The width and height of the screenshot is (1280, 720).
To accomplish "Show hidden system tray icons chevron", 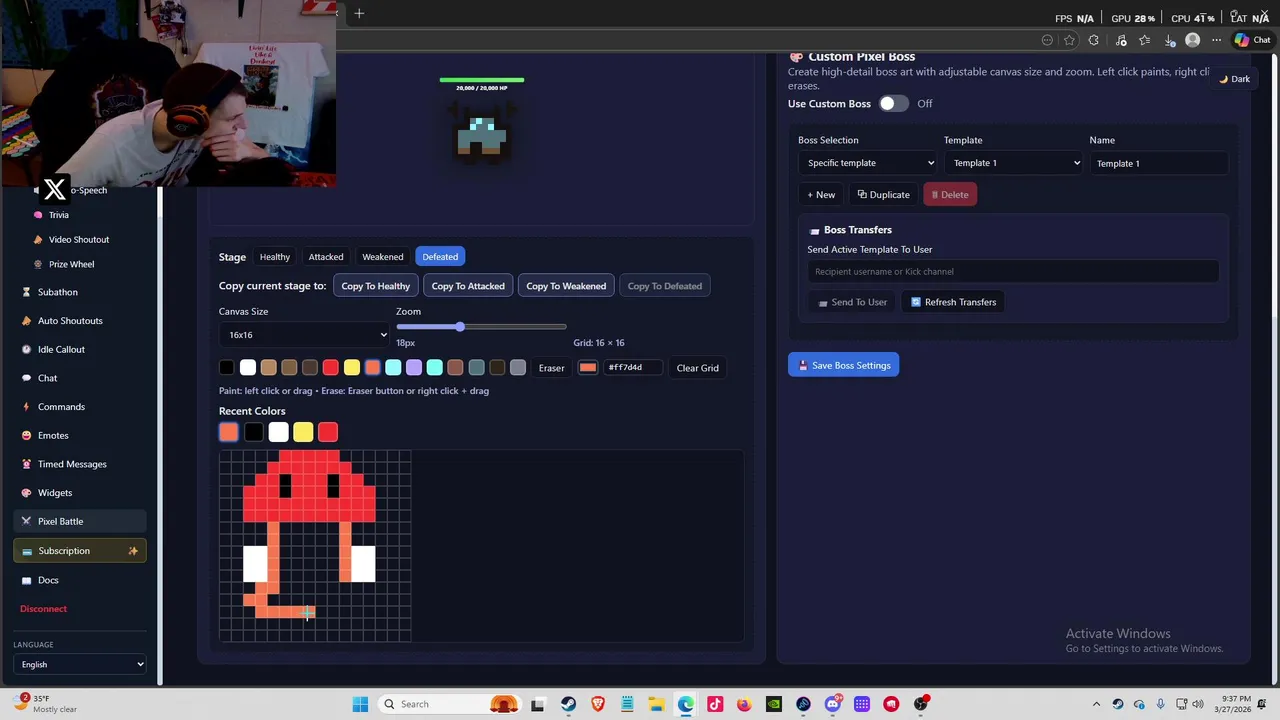I will pos(1097,704).
